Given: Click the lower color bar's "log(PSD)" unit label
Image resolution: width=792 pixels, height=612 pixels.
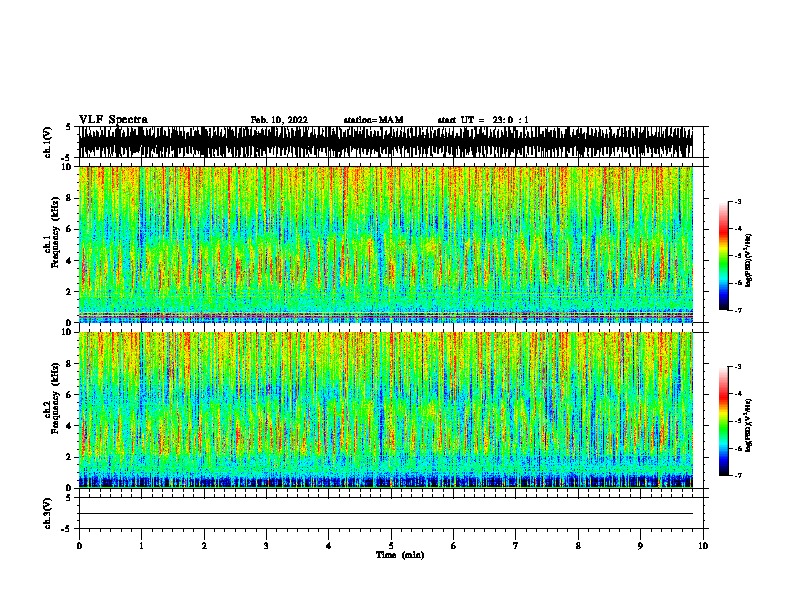Looking at the screenshot, I should click(748, 425).
